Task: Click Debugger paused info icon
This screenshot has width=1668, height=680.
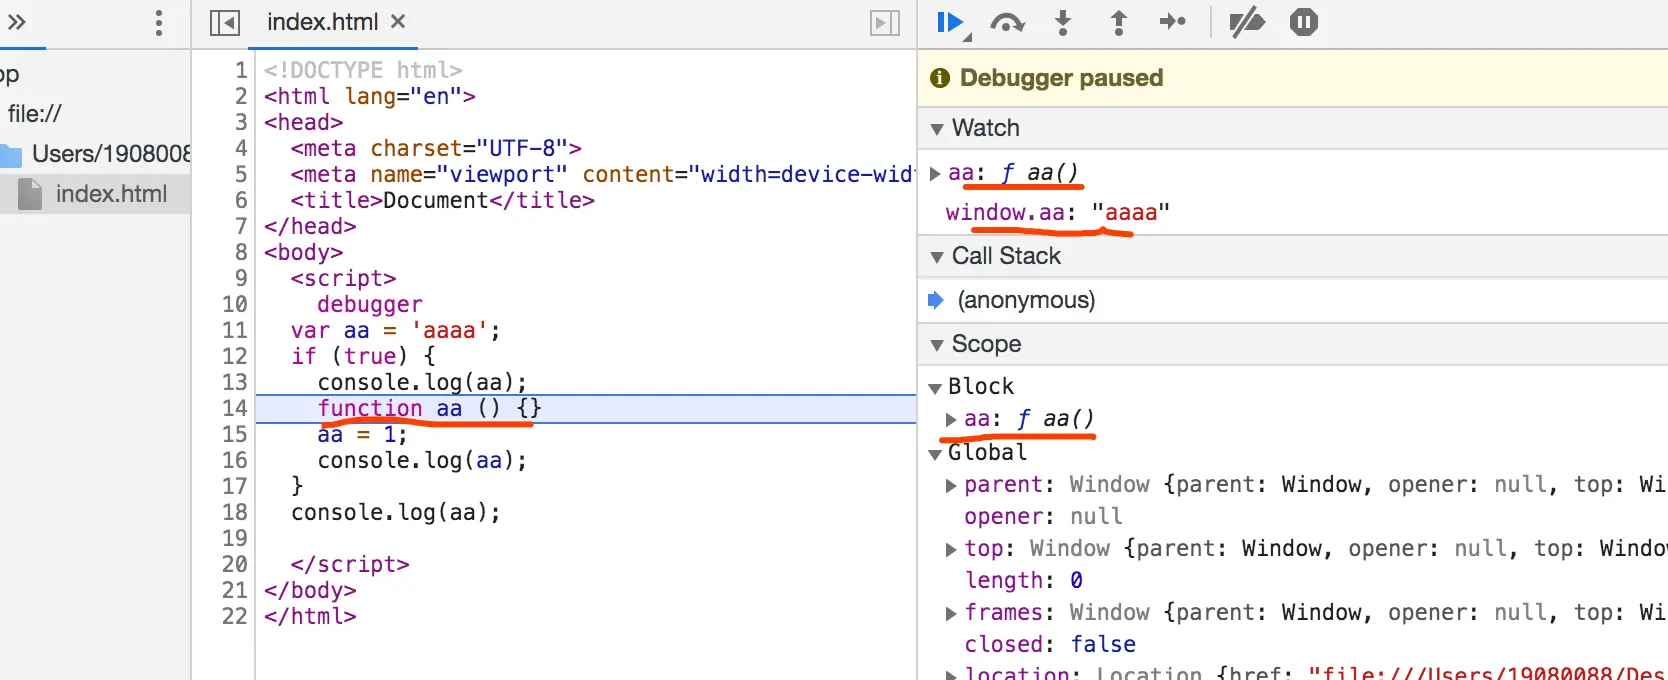Action: (939, 78)
